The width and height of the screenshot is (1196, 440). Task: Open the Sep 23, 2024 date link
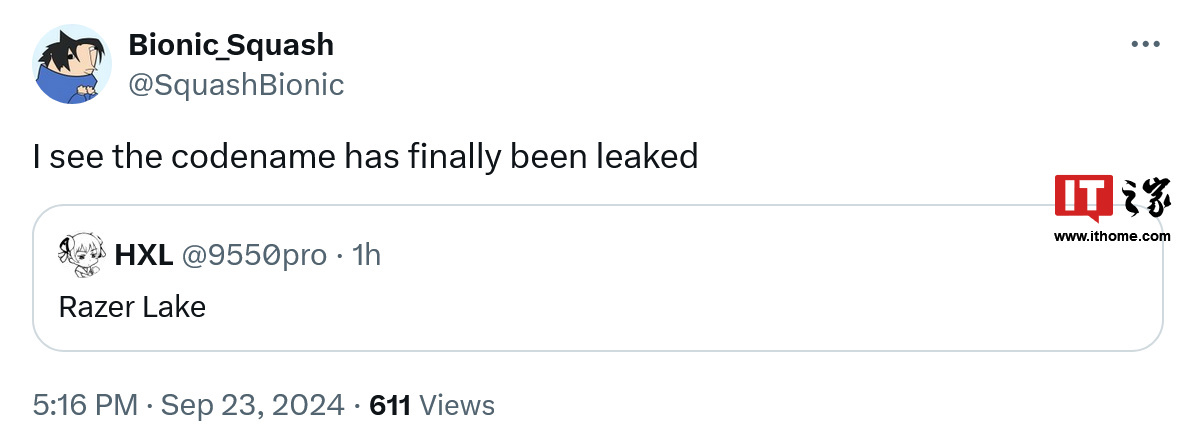253,405
